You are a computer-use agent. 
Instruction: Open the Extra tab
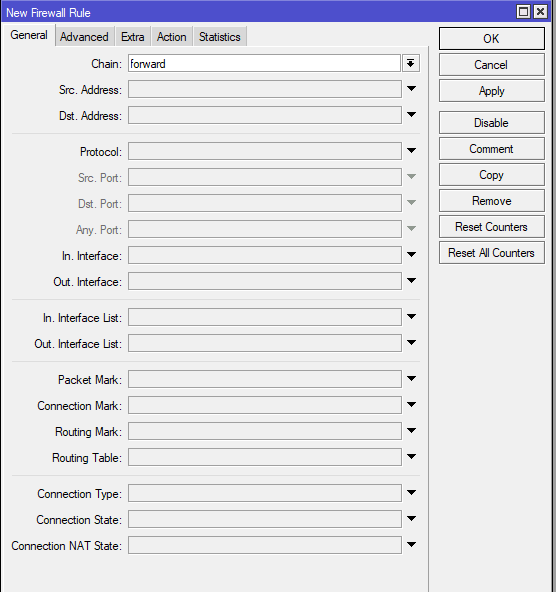click(x=132, y=37)
